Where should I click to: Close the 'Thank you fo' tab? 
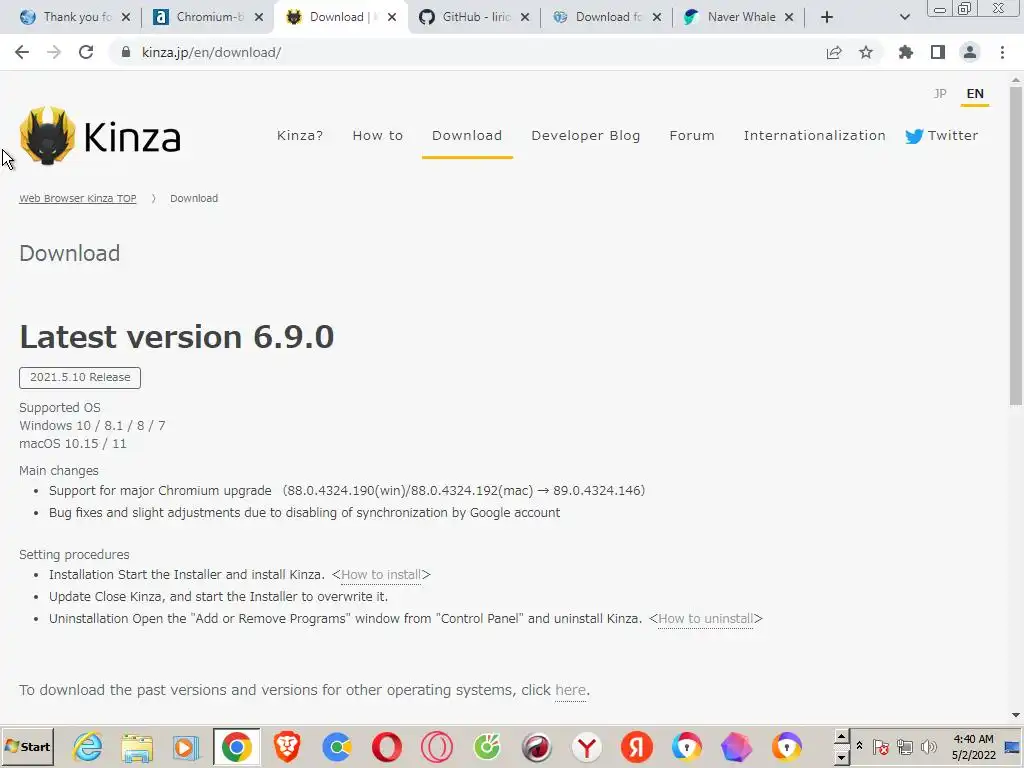(x=126, y=17)
